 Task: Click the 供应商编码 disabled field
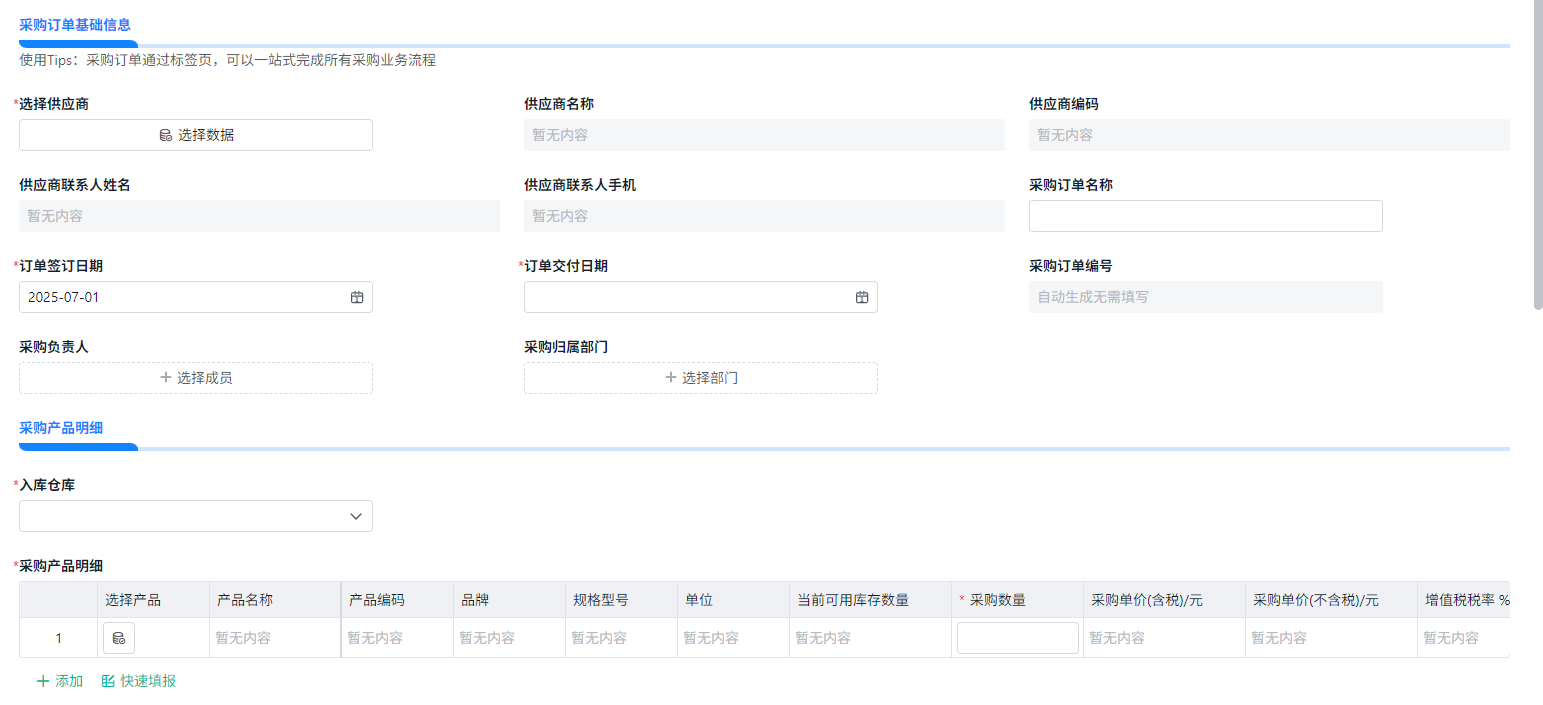[1269, 135]
